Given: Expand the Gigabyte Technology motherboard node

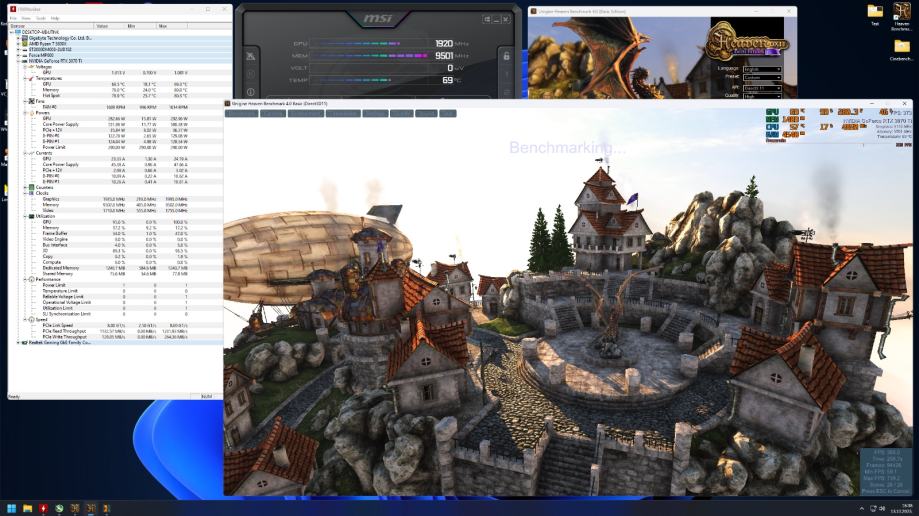Looking at the screenshot, I should 18,38.
